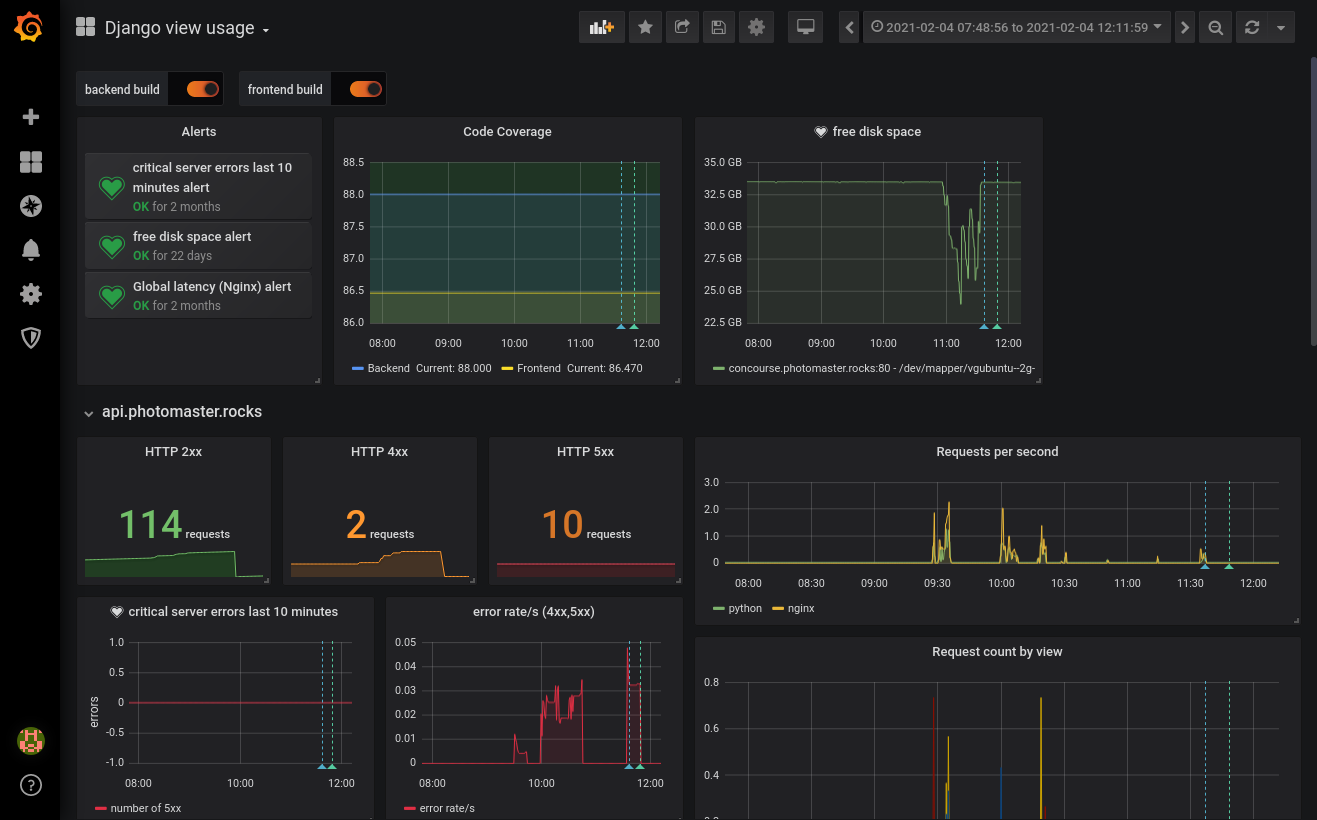Click the green annotation marker in Code Coverage

tap(634, 327)
